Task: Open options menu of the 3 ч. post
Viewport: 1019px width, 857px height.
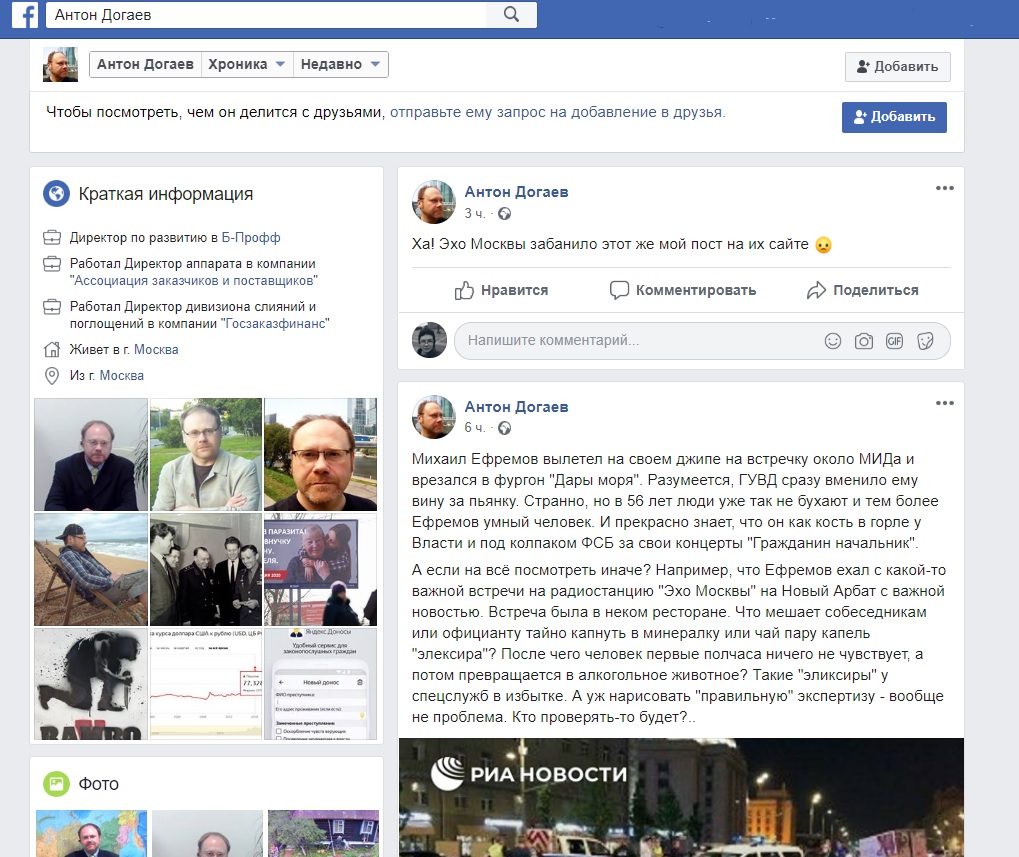Action: click(x=944, y=188)
